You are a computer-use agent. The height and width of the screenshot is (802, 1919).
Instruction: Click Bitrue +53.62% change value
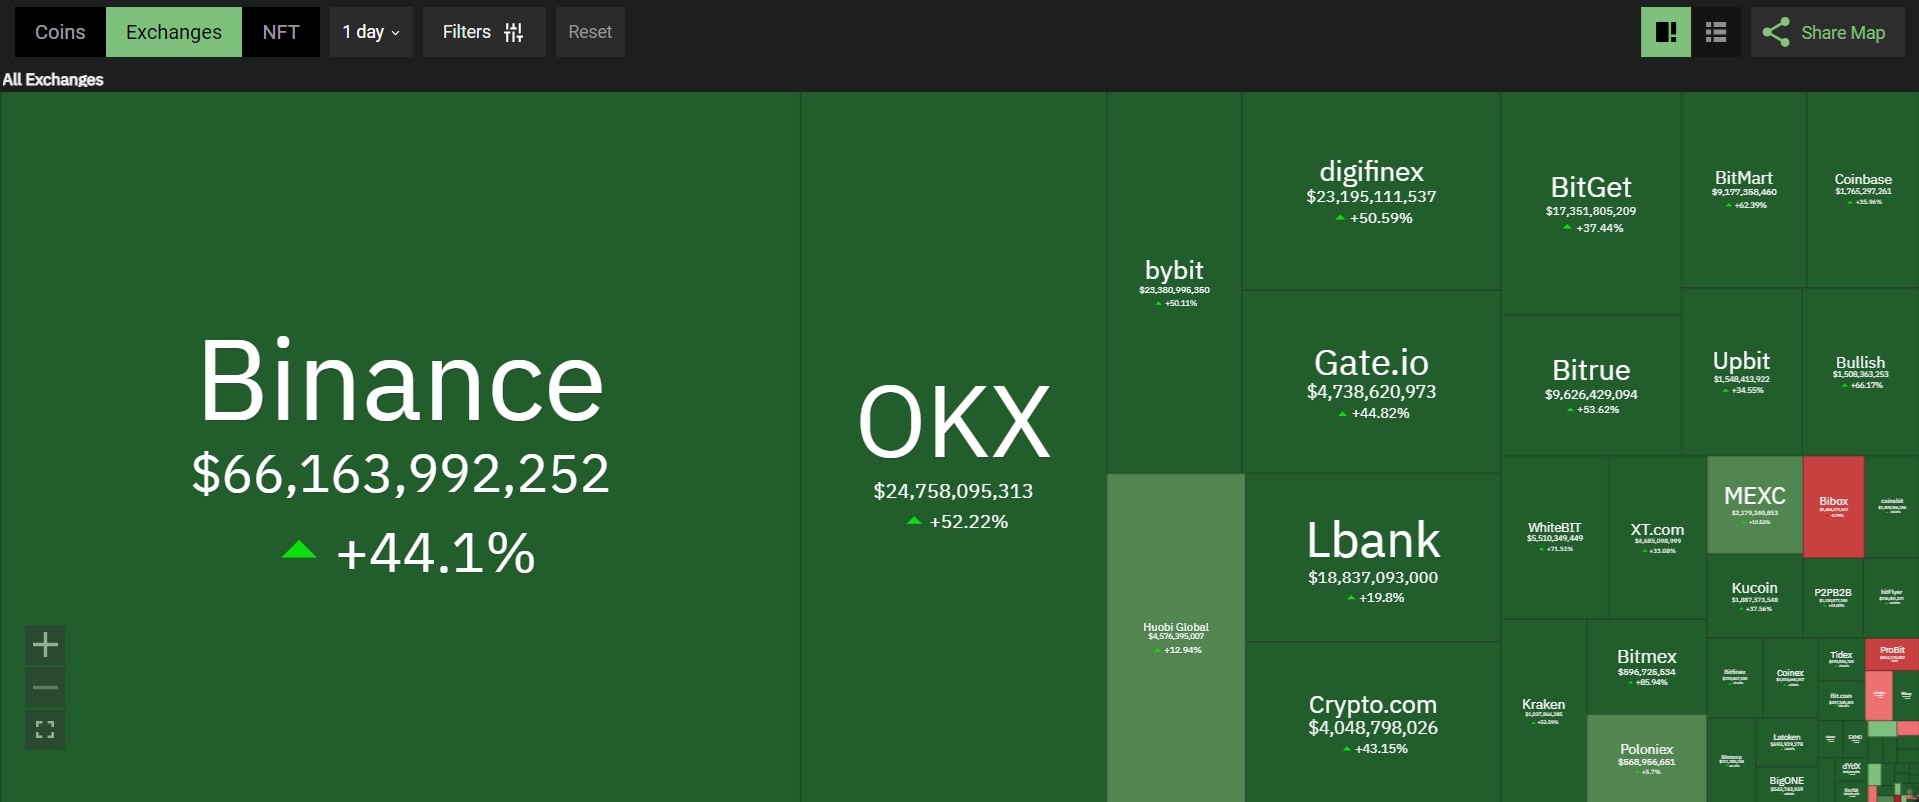(1598, 410)
